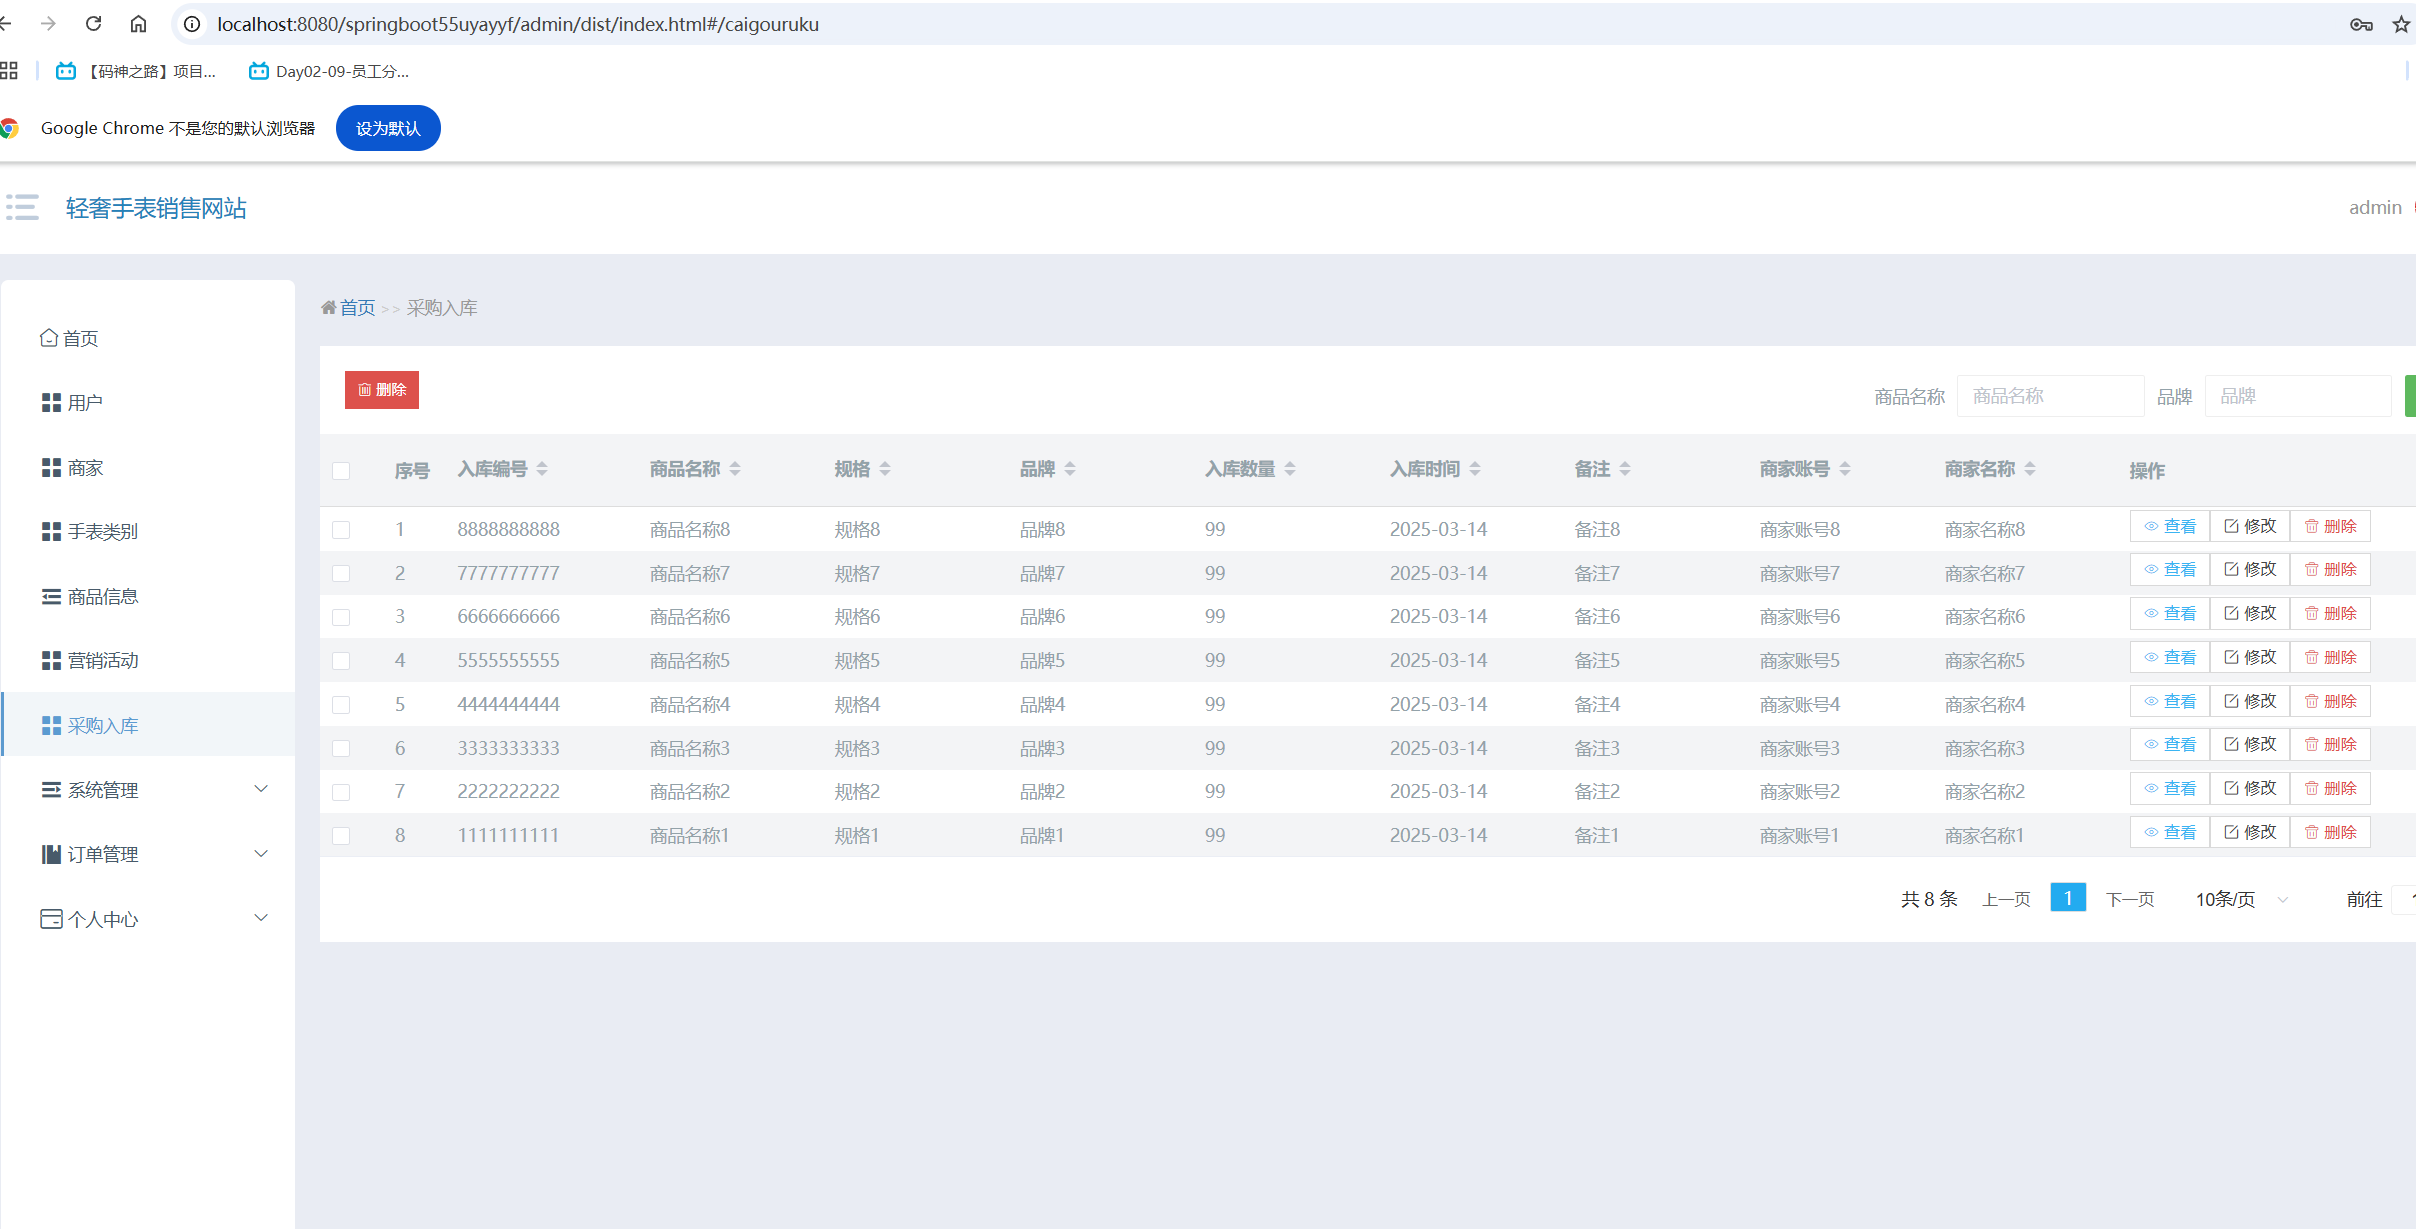Screen dimensions: 2416x1229
Task: Go to 手表类别 sidebar item
Action: (102, 532)
